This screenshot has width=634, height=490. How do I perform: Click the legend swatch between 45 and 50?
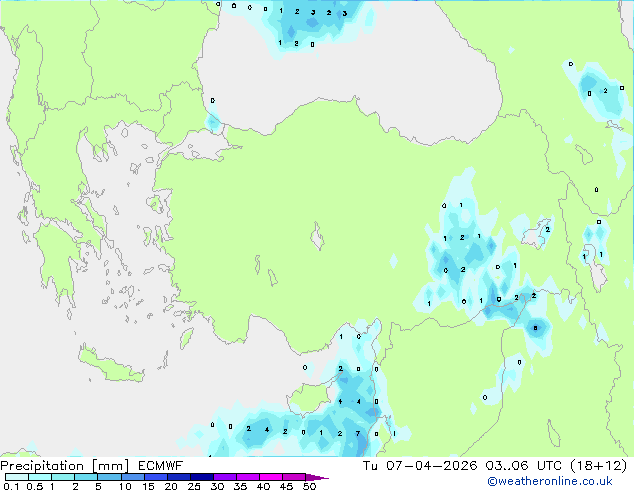[x=294, y=477]
